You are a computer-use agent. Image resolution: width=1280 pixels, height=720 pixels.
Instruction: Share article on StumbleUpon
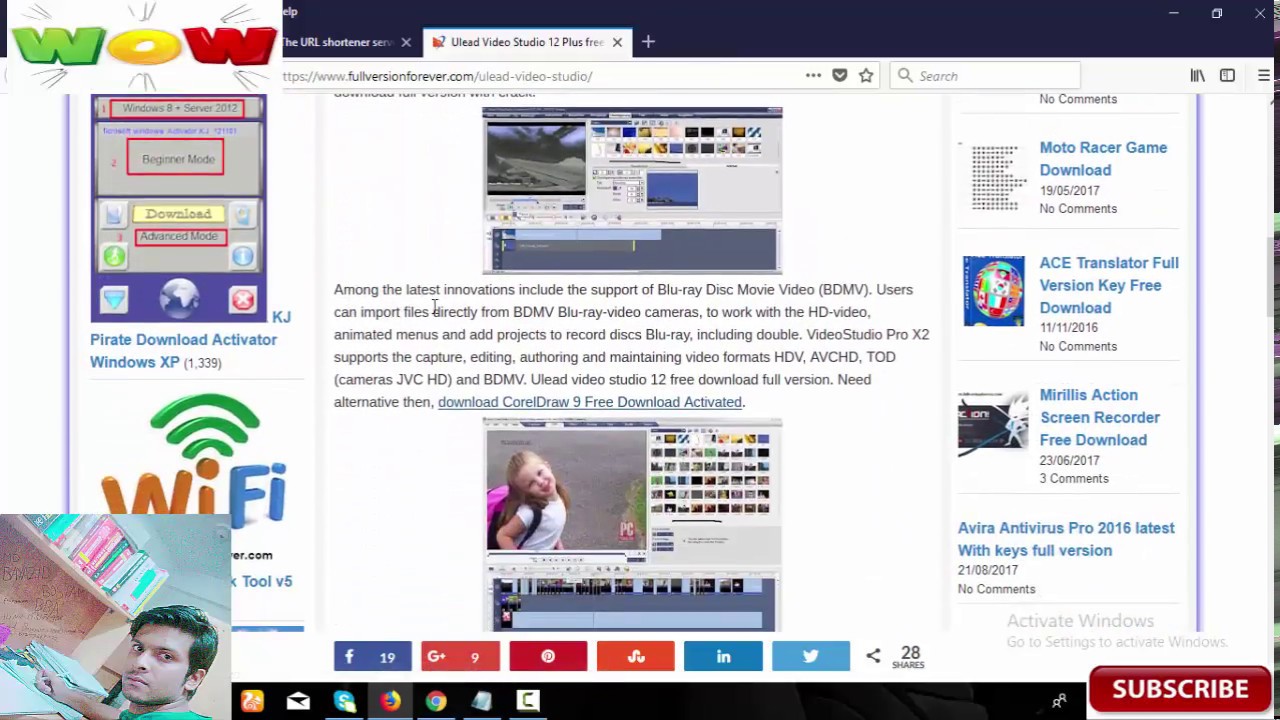[636, 656]
